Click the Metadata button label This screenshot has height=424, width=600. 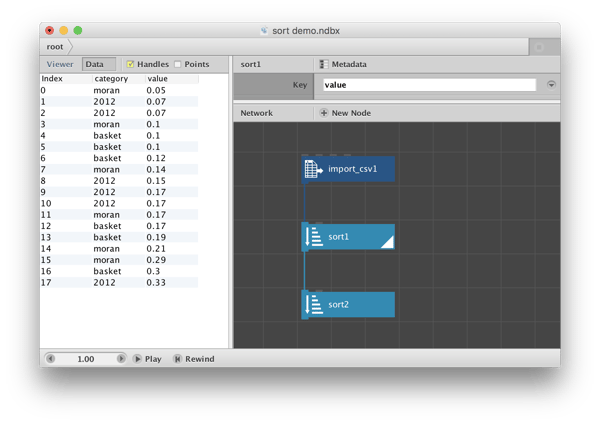349,64
